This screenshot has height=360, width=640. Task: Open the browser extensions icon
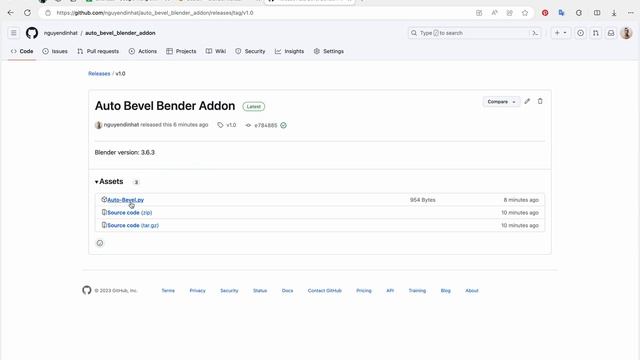(579, 13)
